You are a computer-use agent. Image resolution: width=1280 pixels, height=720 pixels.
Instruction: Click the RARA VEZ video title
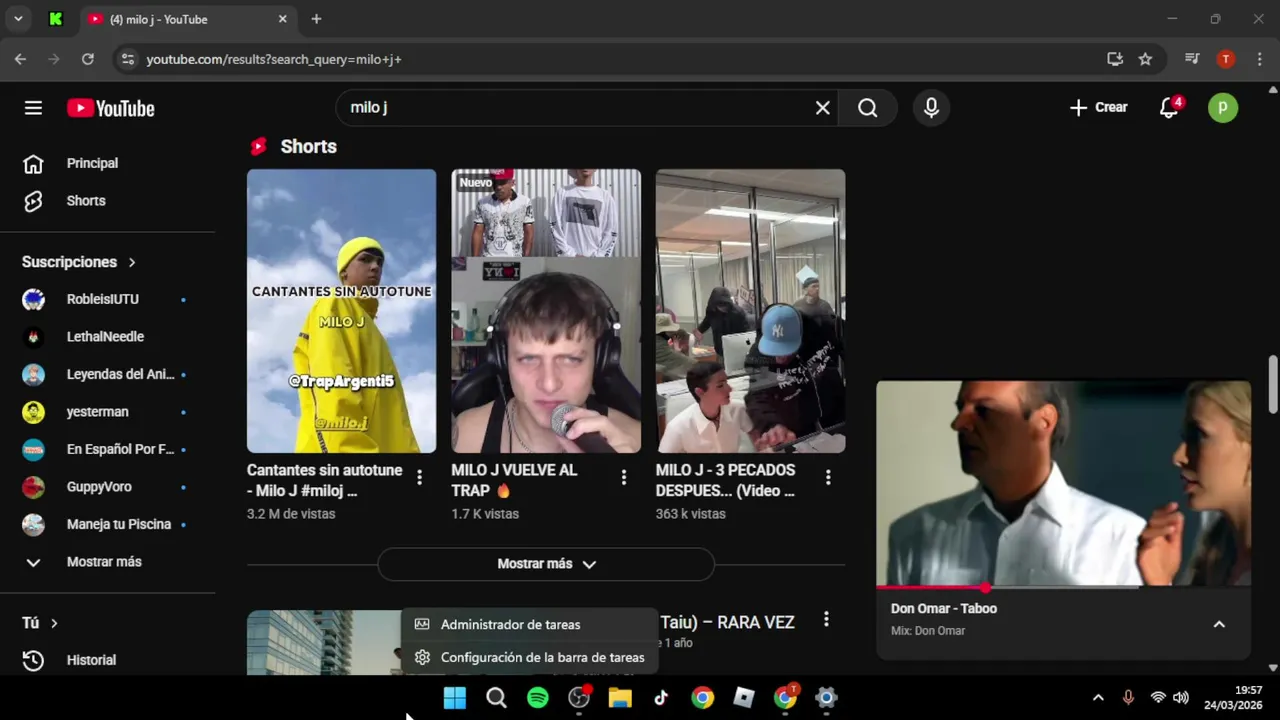(x=727, y=622)
